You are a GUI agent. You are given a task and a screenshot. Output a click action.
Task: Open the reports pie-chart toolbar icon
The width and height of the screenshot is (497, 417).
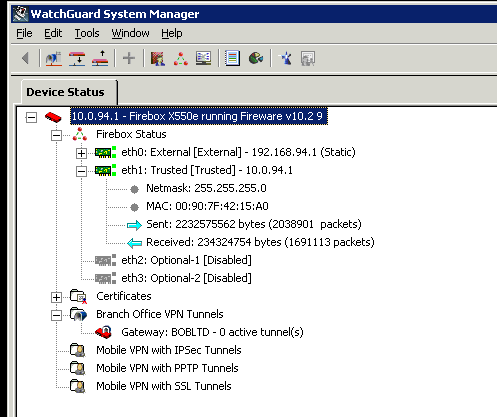tap(256, 59)
